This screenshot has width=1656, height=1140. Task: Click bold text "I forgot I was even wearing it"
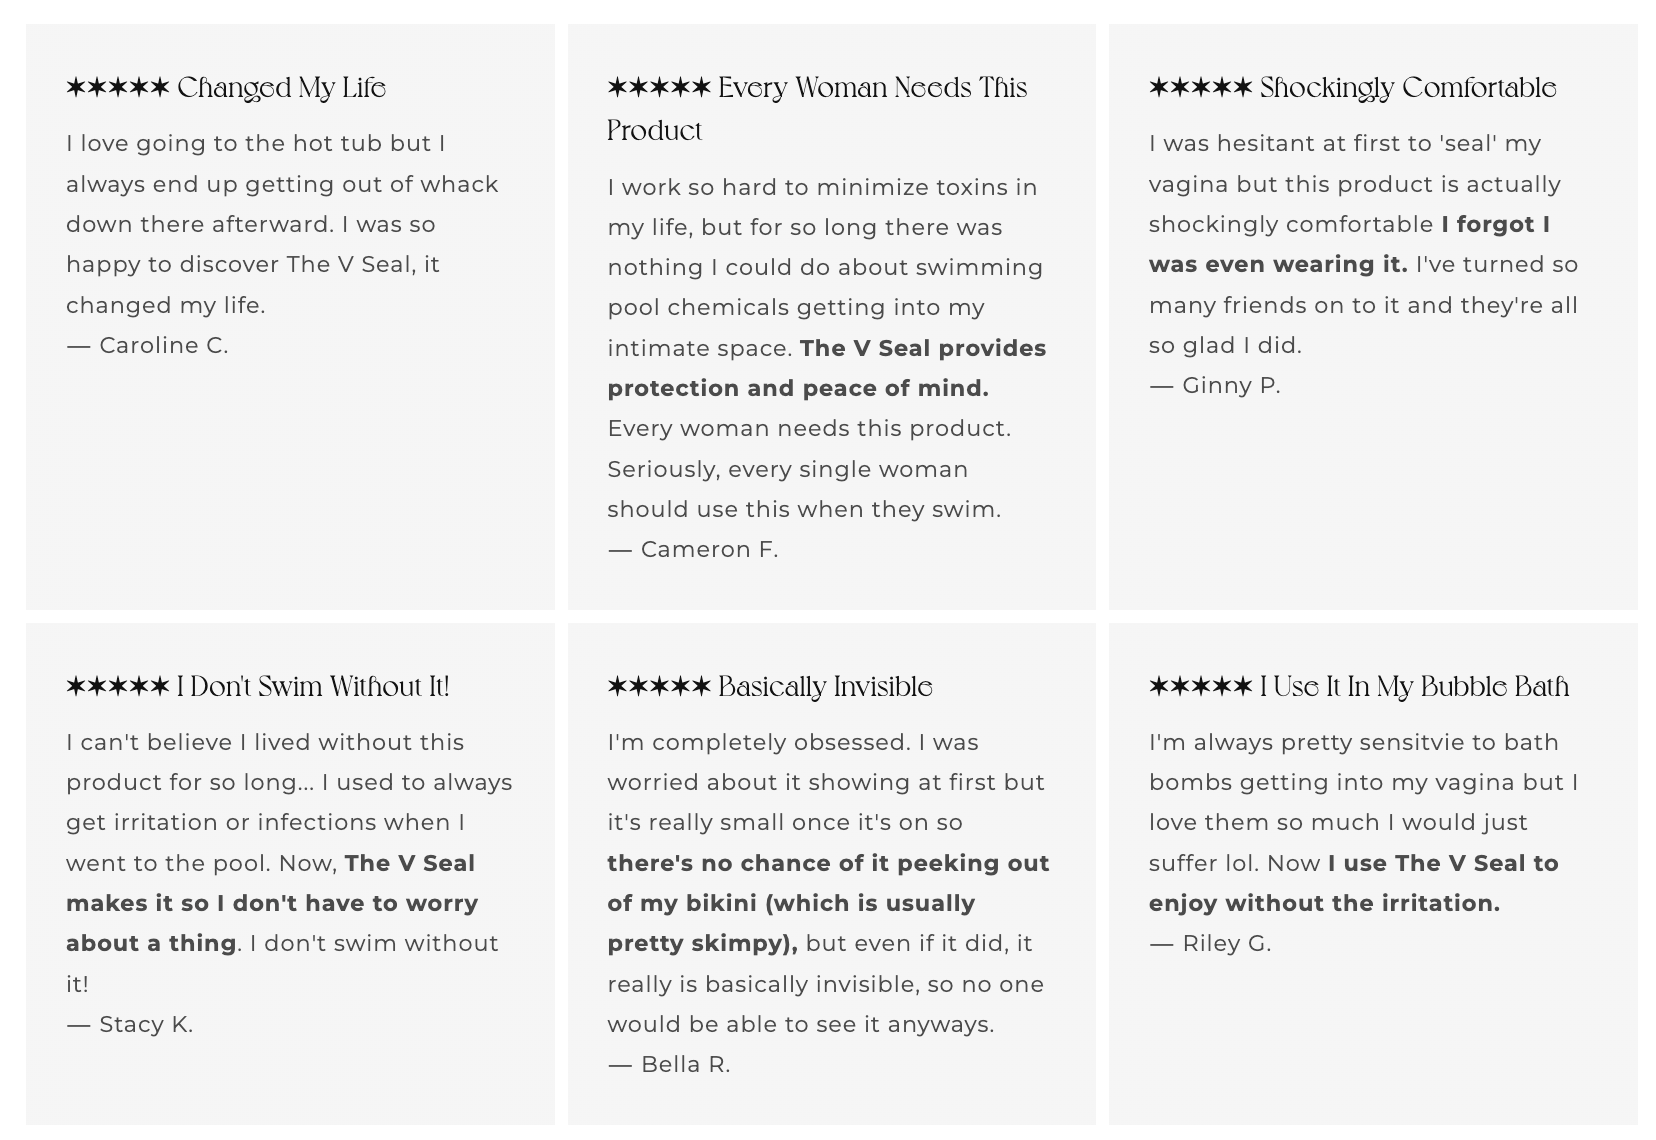(1277, 265)
